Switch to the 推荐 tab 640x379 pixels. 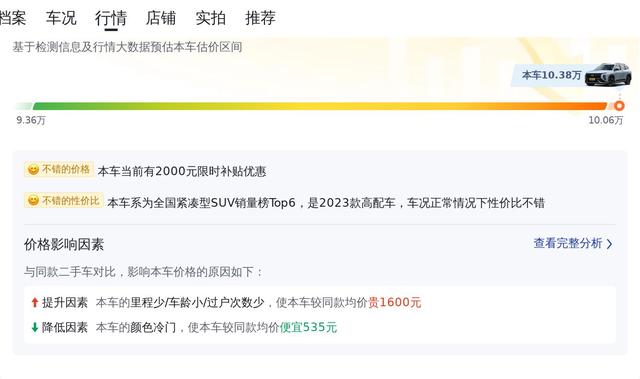[x=260, y=18]
